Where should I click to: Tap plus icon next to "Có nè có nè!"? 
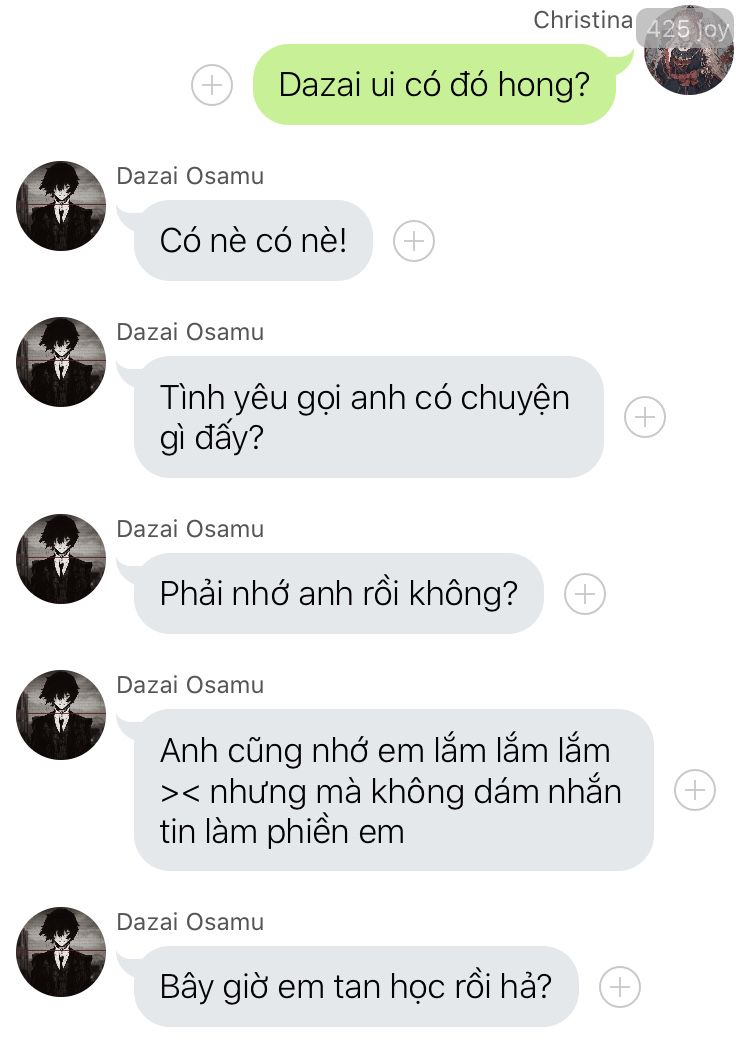414,241
